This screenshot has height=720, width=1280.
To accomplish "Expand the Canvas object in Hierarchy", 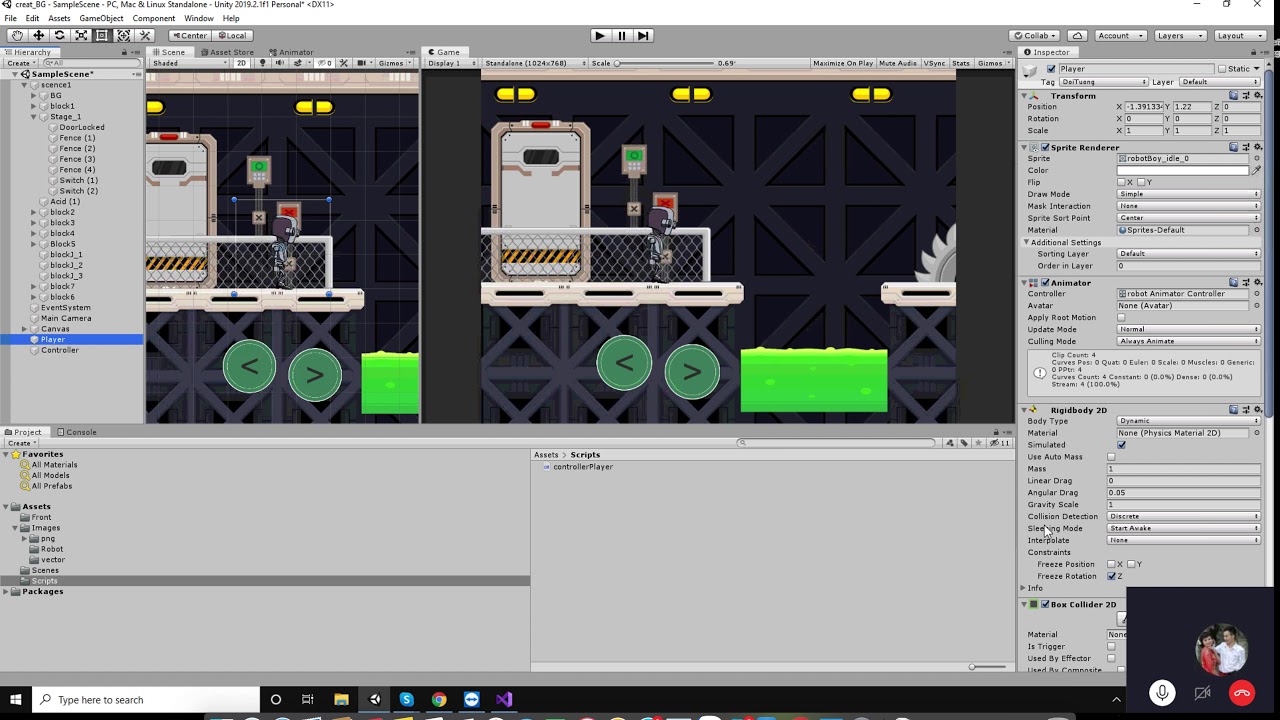I will click(x=24, y=329).
